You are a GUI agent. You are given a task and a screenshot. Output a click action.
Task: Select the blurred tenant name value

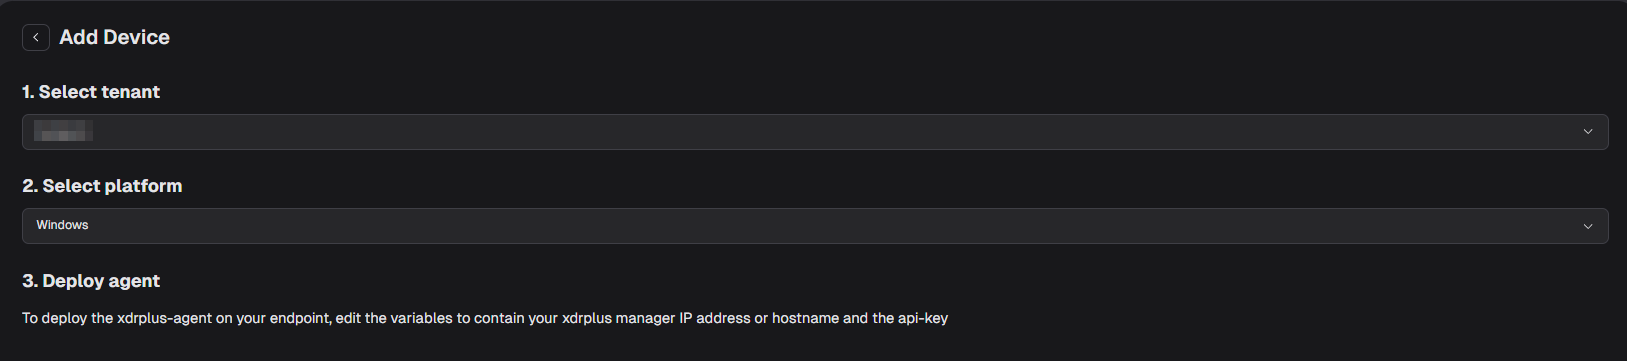click(x=63, y=131)
